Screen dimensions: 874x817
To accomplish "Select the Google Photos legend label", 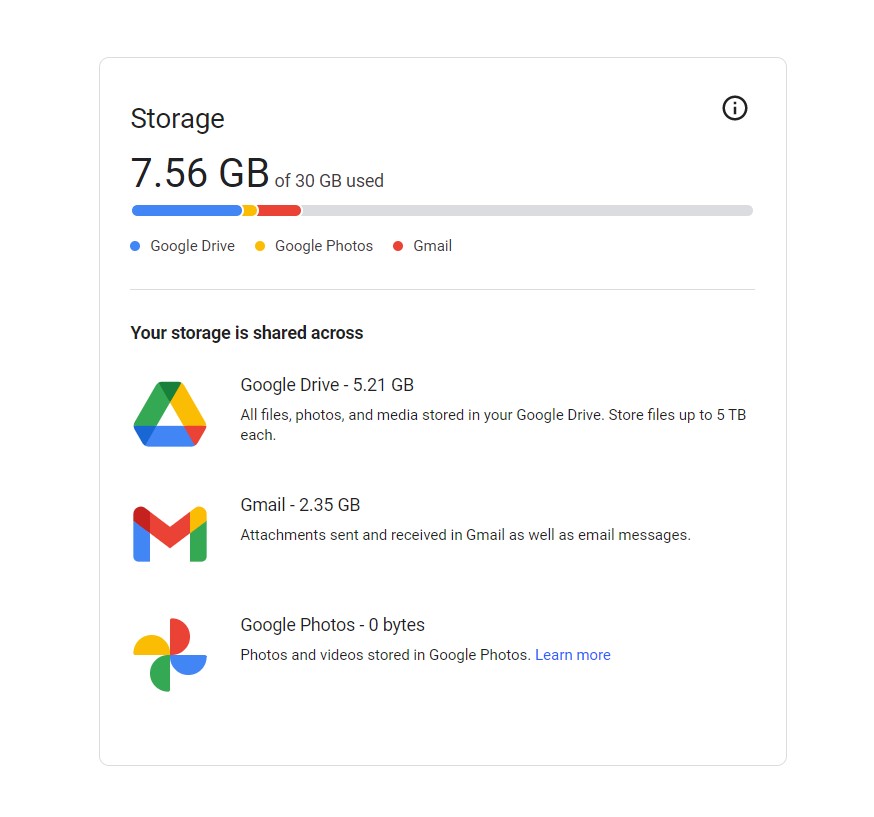I will pyautogui.click(x=323, y=246).
